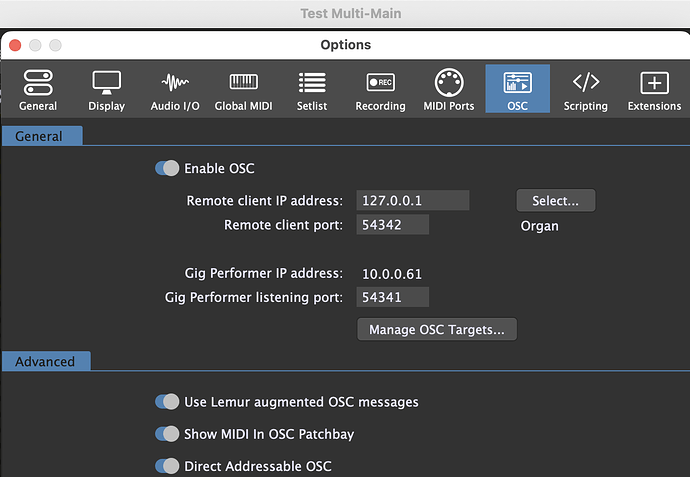
Task: Toggle Show MIDI In OSC Patchbay
Action: [167, 434]
